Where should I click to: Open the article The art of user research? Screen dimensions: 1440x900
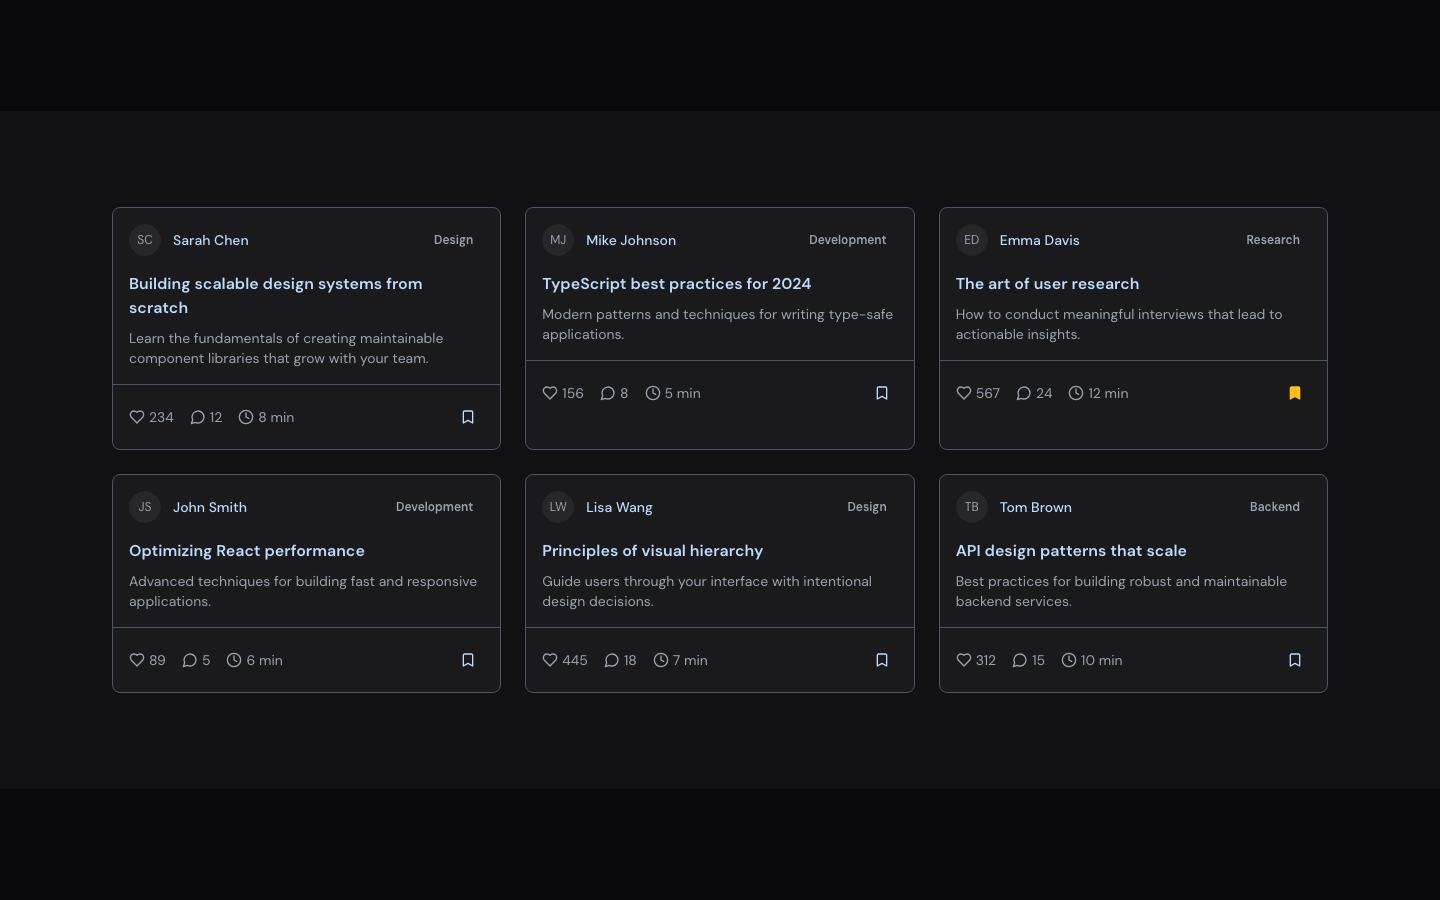tap(1047, 284)
